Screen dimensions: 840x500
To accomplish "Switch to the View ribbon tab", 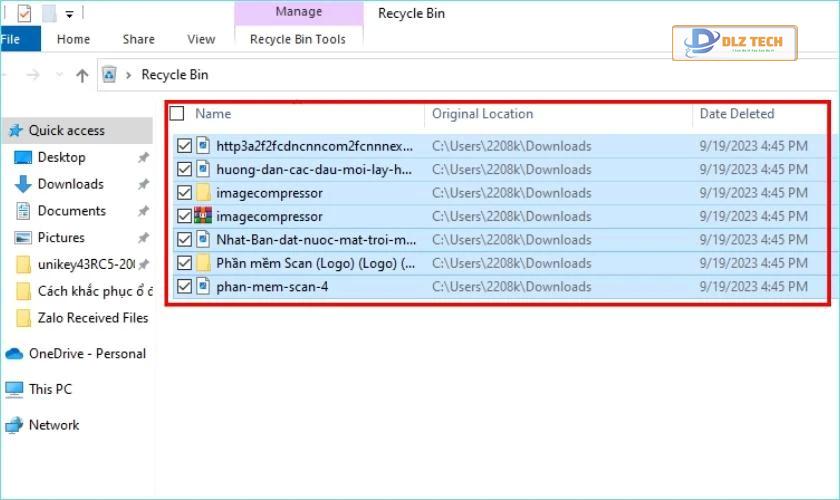I will point(201,39).
